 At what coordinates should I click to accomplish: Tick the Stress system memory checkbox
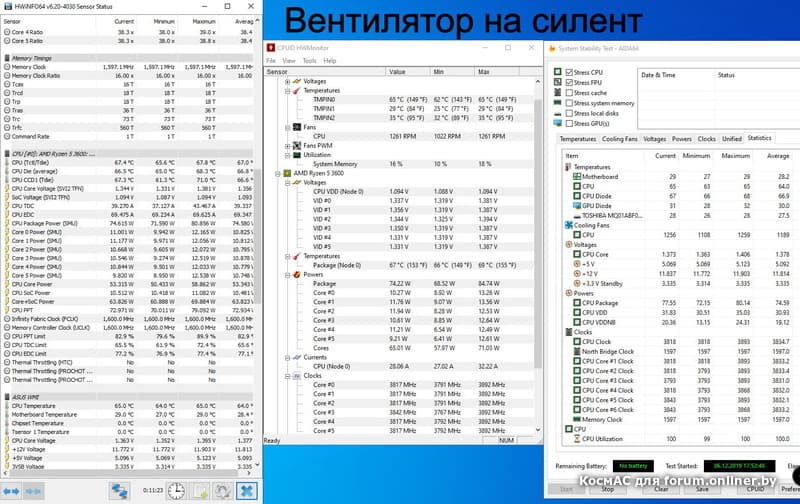(569, 103)
